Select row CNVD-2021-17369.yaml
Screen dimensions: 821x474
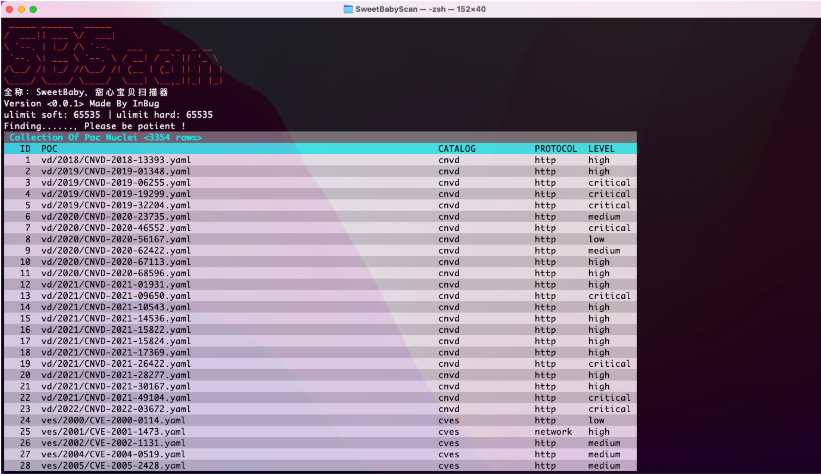coord(320,352)
